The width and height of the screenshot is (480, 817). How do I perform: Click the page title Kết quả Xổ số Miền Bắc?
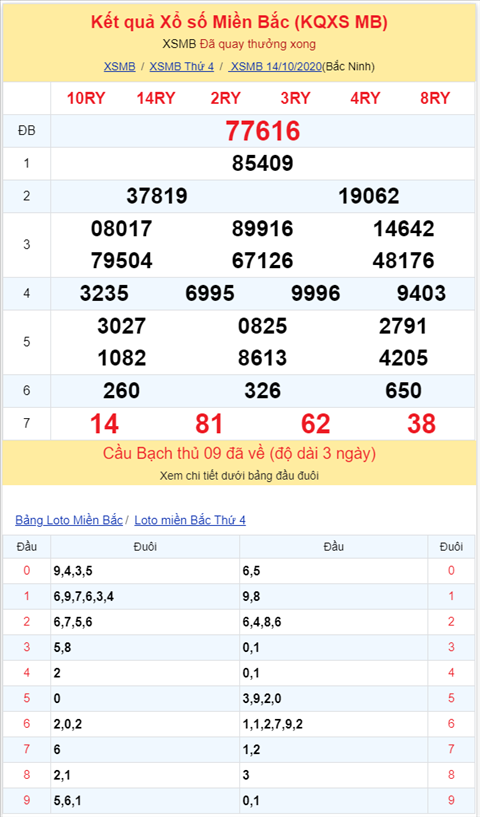point(239,22)
